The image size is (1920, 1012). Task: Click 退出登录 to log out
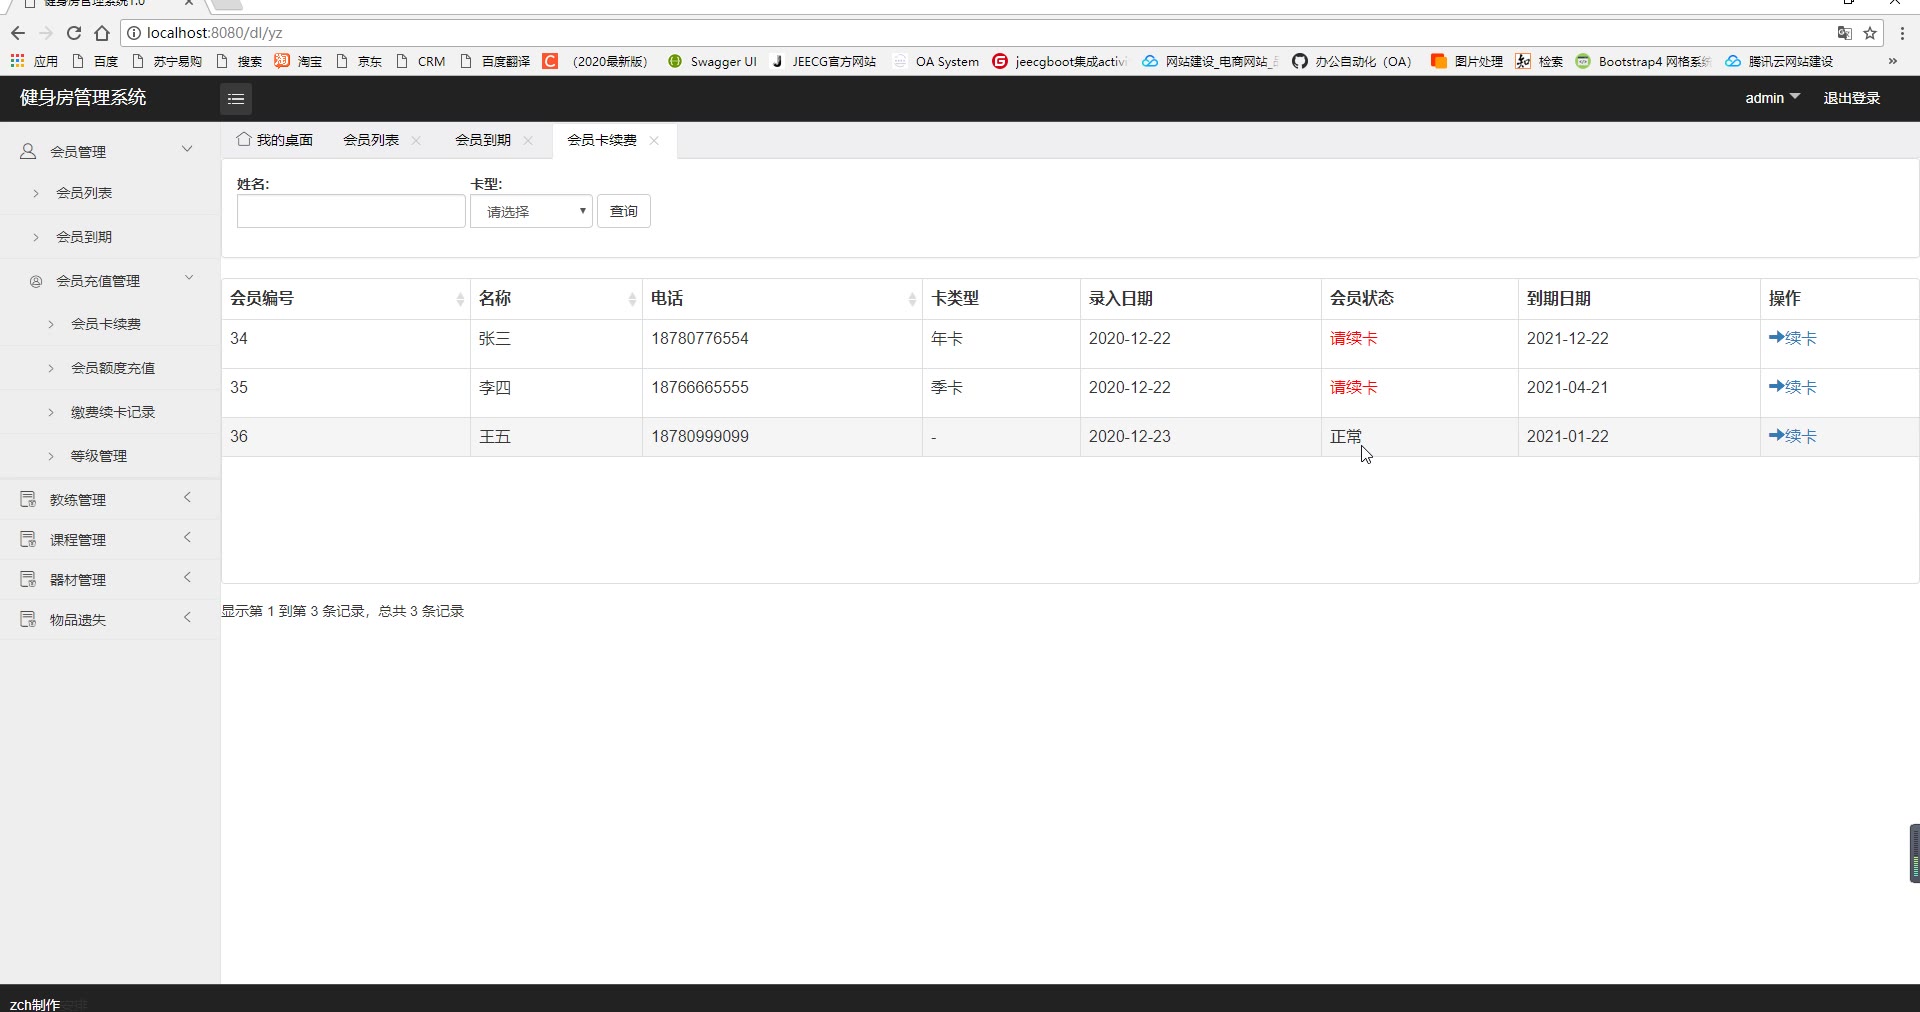point(1852,98)
